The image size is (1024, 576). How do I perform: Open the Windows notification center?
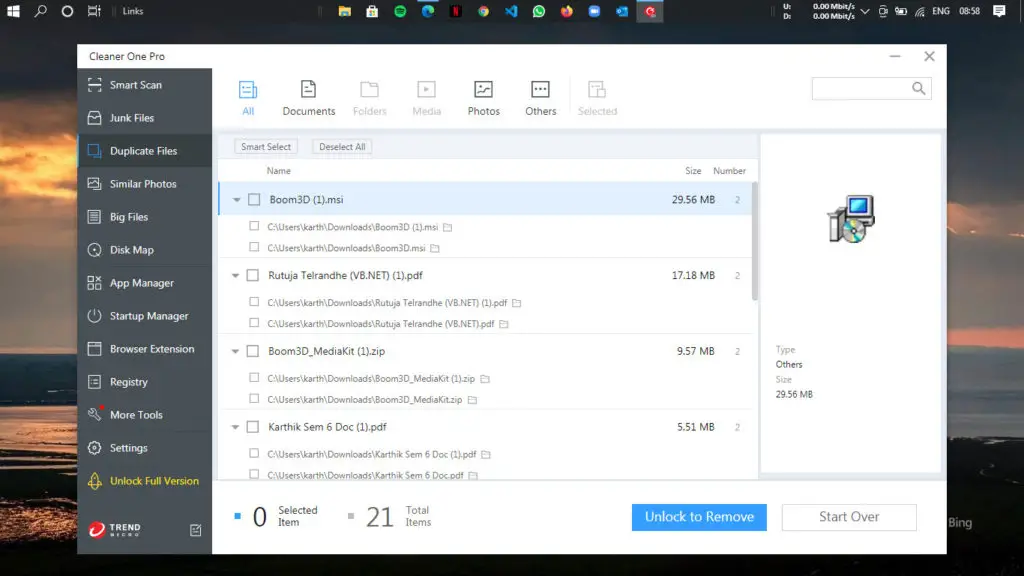click(999, 11)
